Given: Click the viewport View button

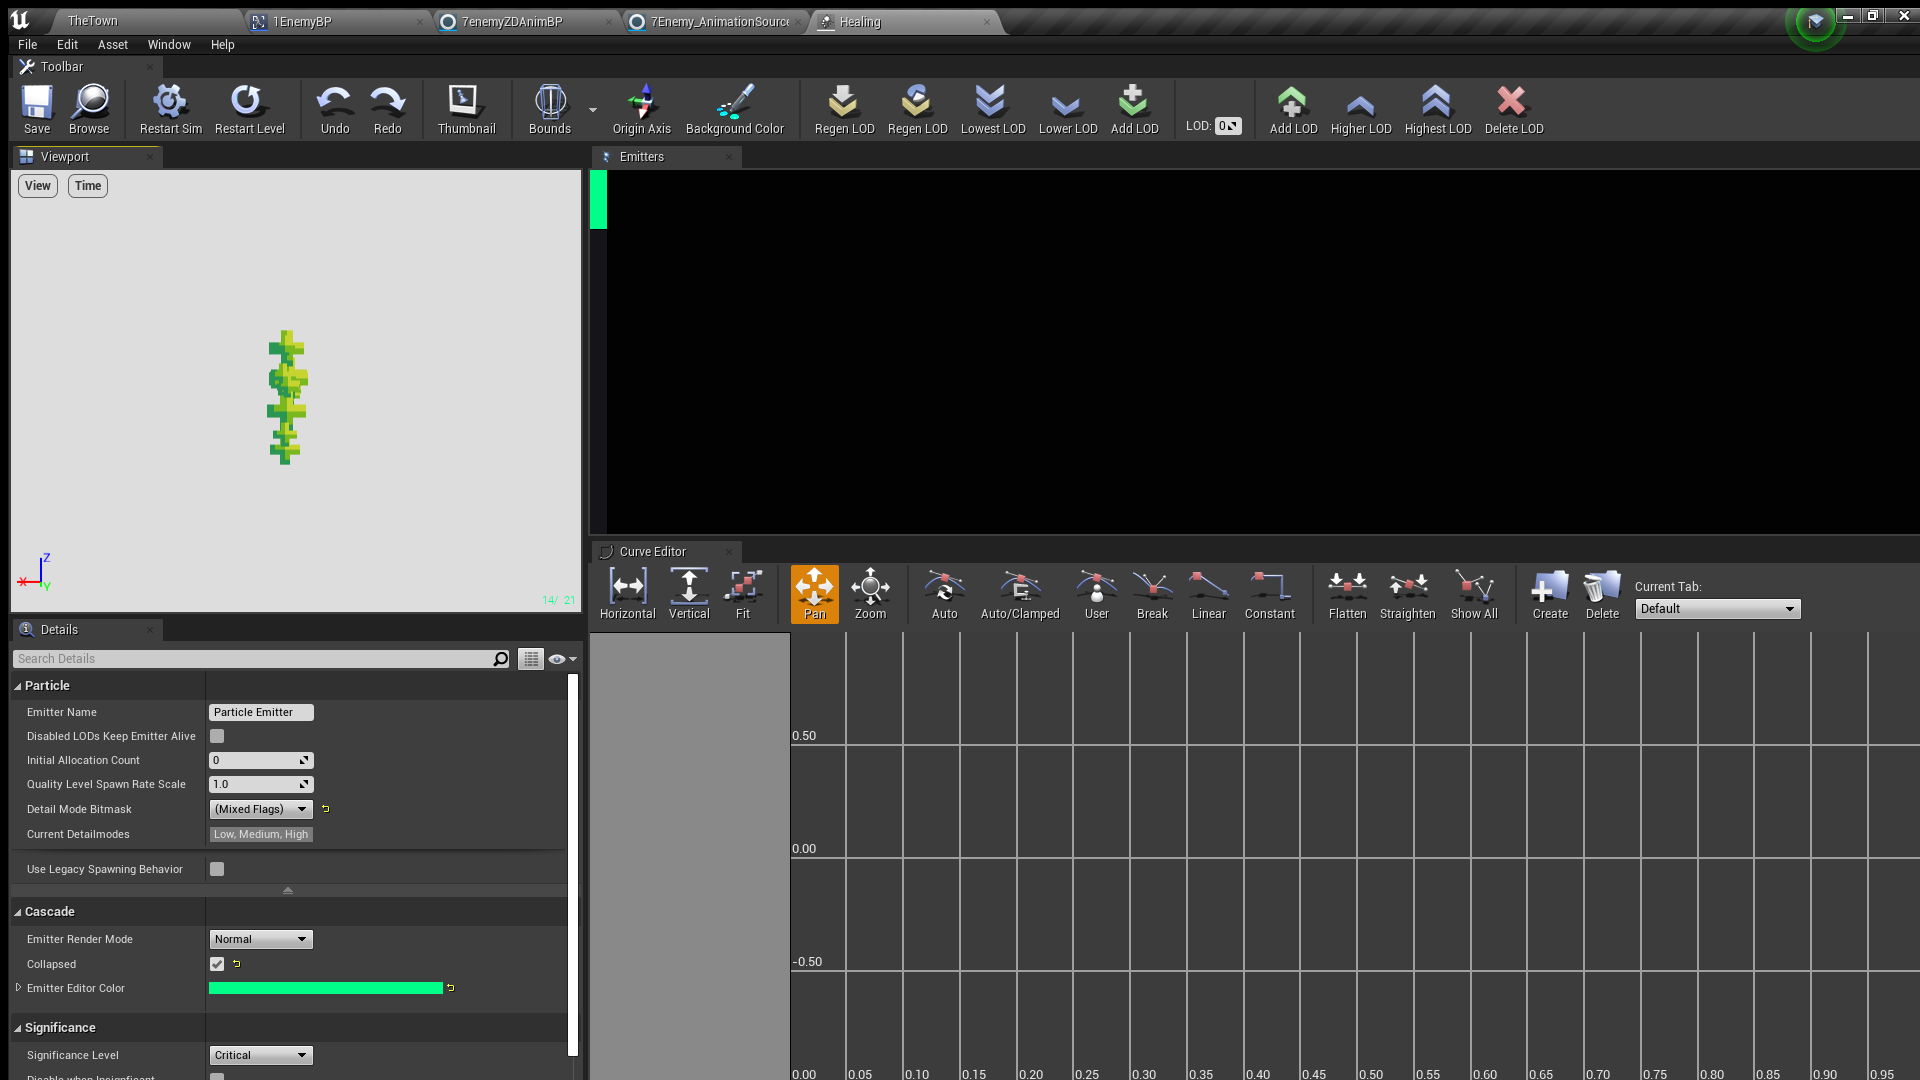Looking at the screenshot, I should (x=38, y=186).
